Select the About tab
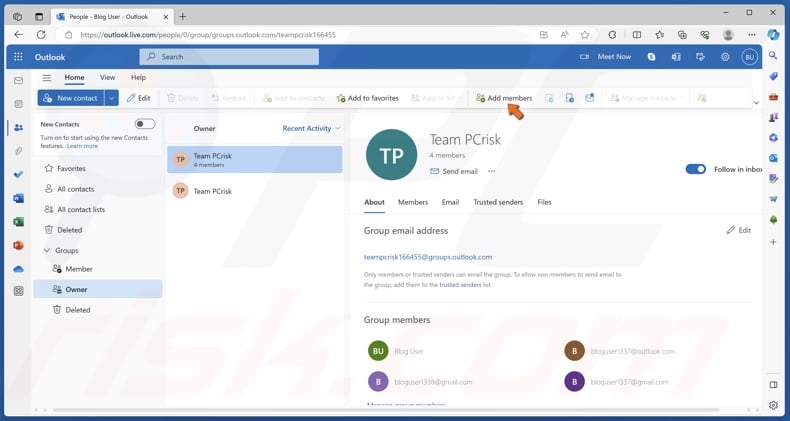 pyautogui.click(x=374, y=202)
